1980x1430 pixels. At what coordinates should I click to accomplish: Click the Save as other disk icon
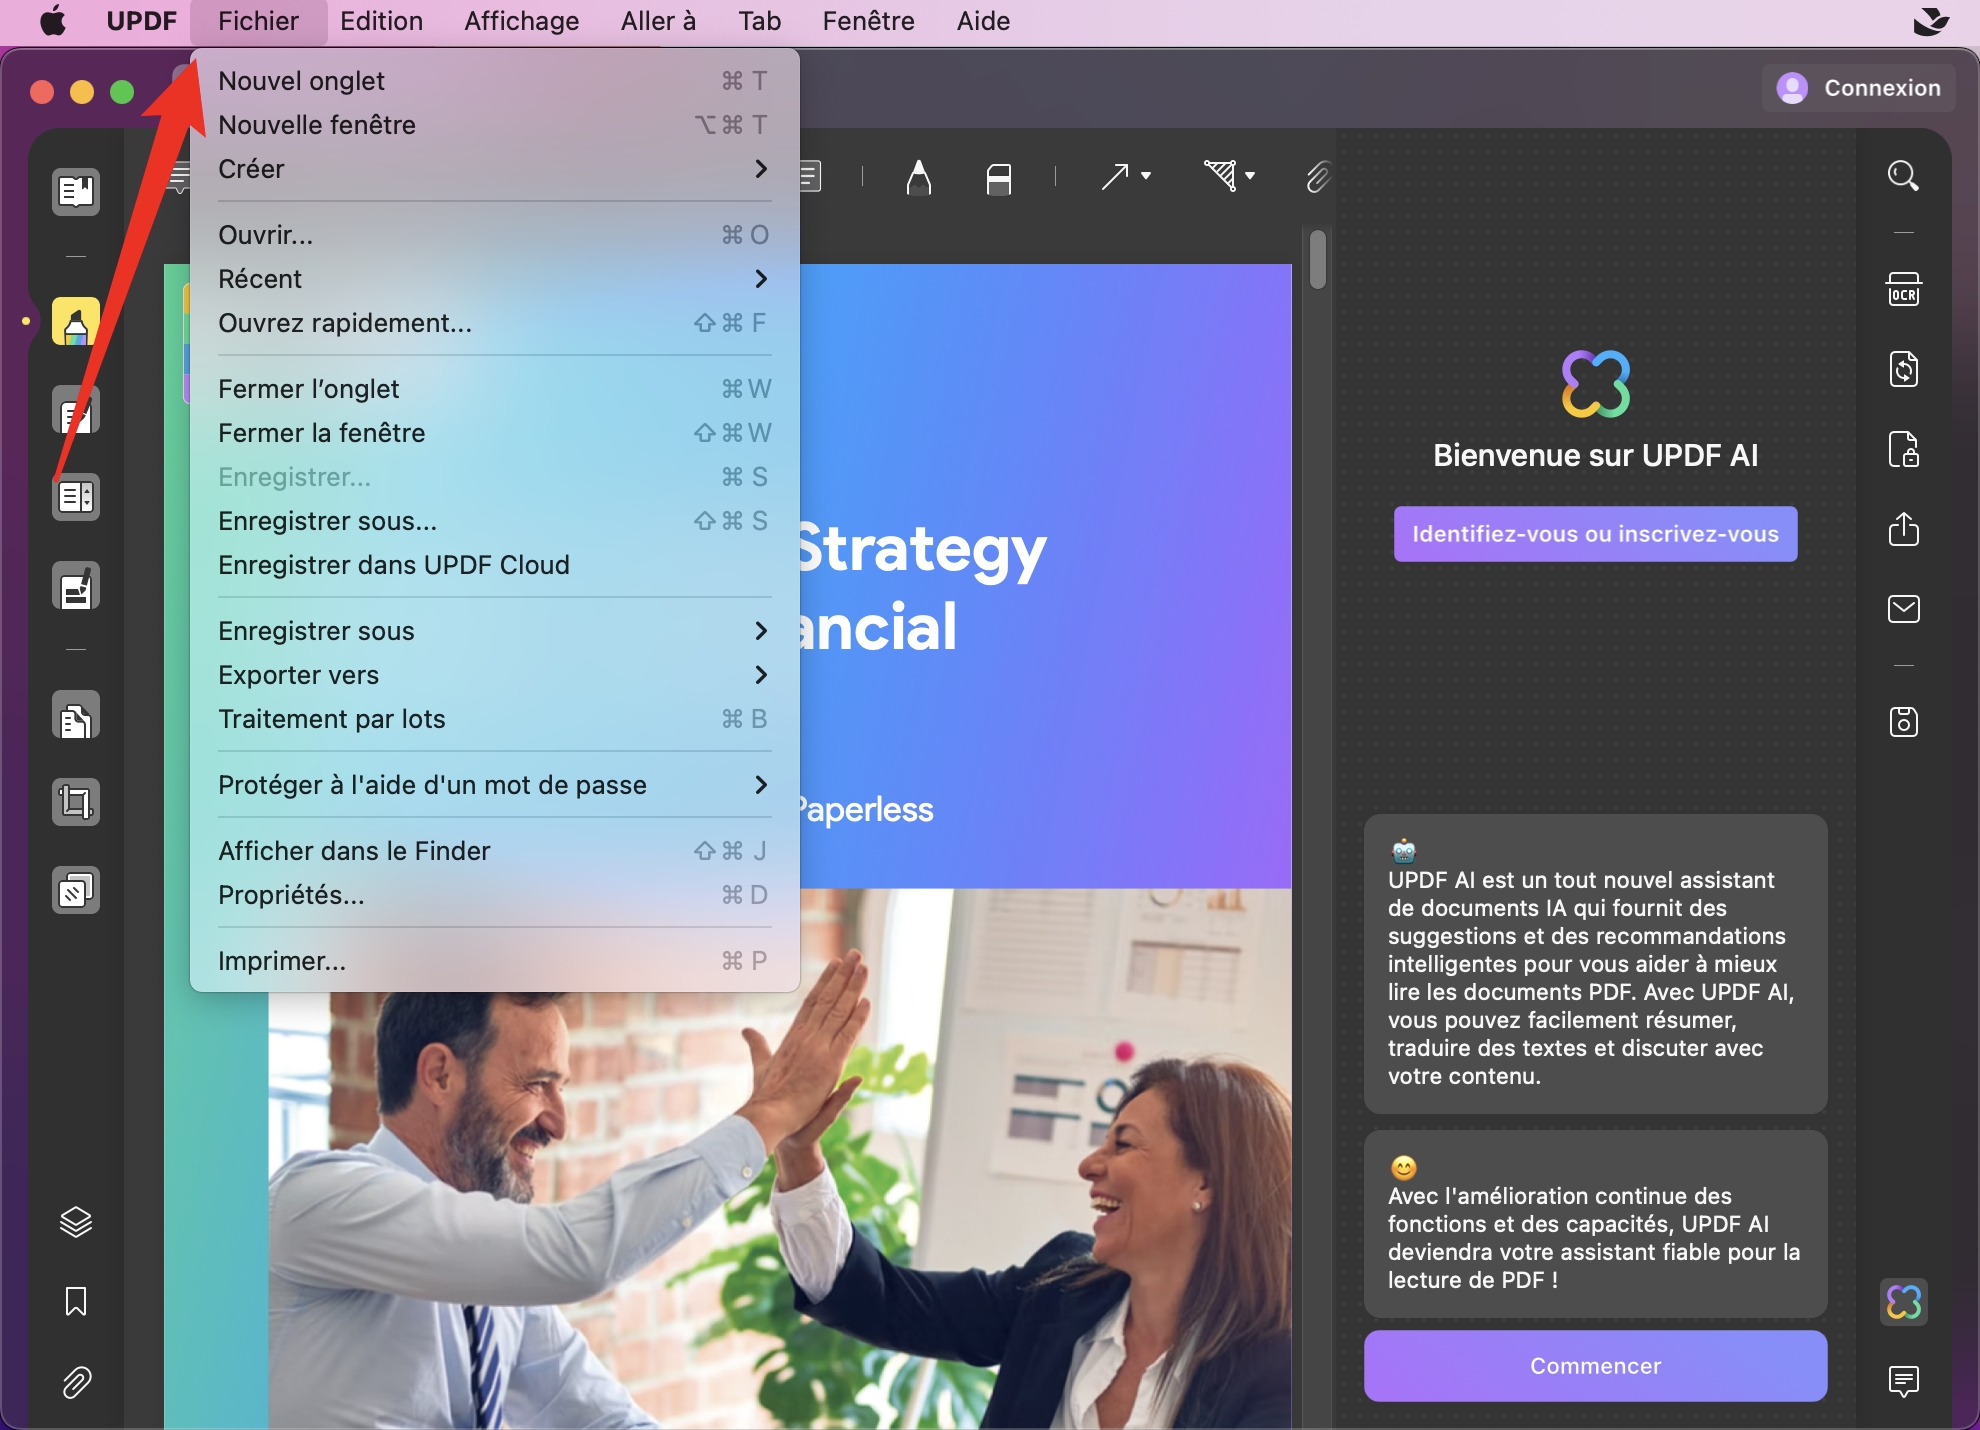pyautogui.click(x=1903, y=721)
